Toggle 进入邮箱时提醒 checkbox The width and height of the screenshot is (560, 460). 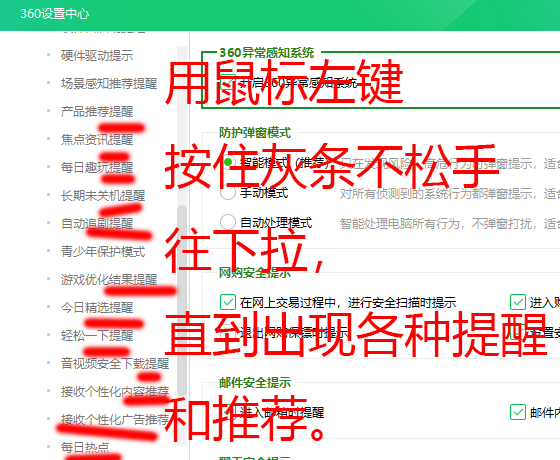228,412
